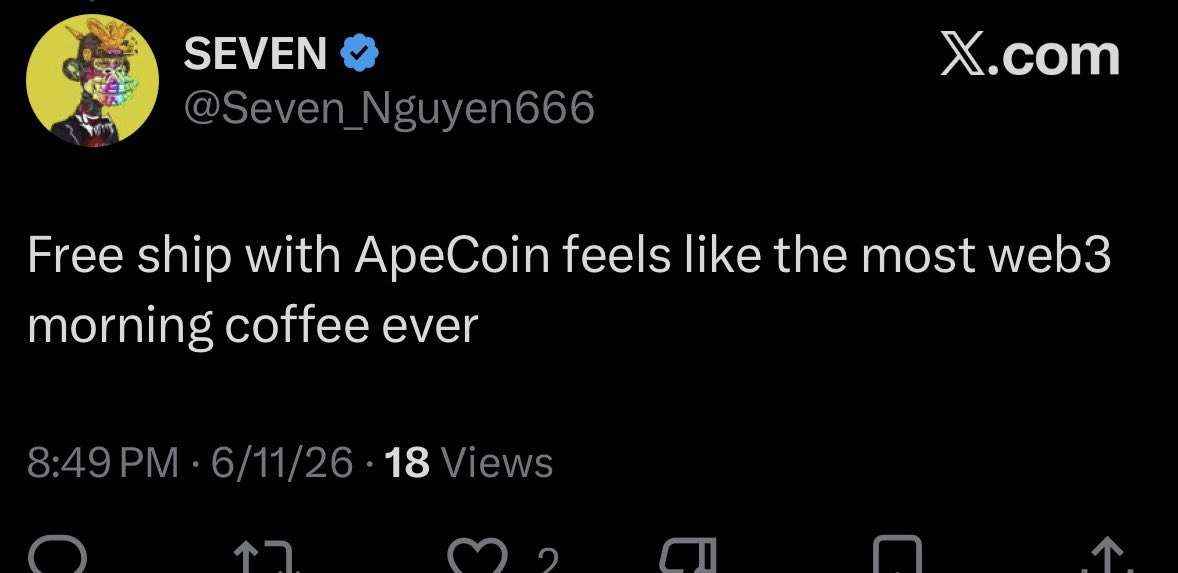This screenshot has height=573, width=1178.
Task: Click the X.com logo text
Action: [x=1030, y=56]
